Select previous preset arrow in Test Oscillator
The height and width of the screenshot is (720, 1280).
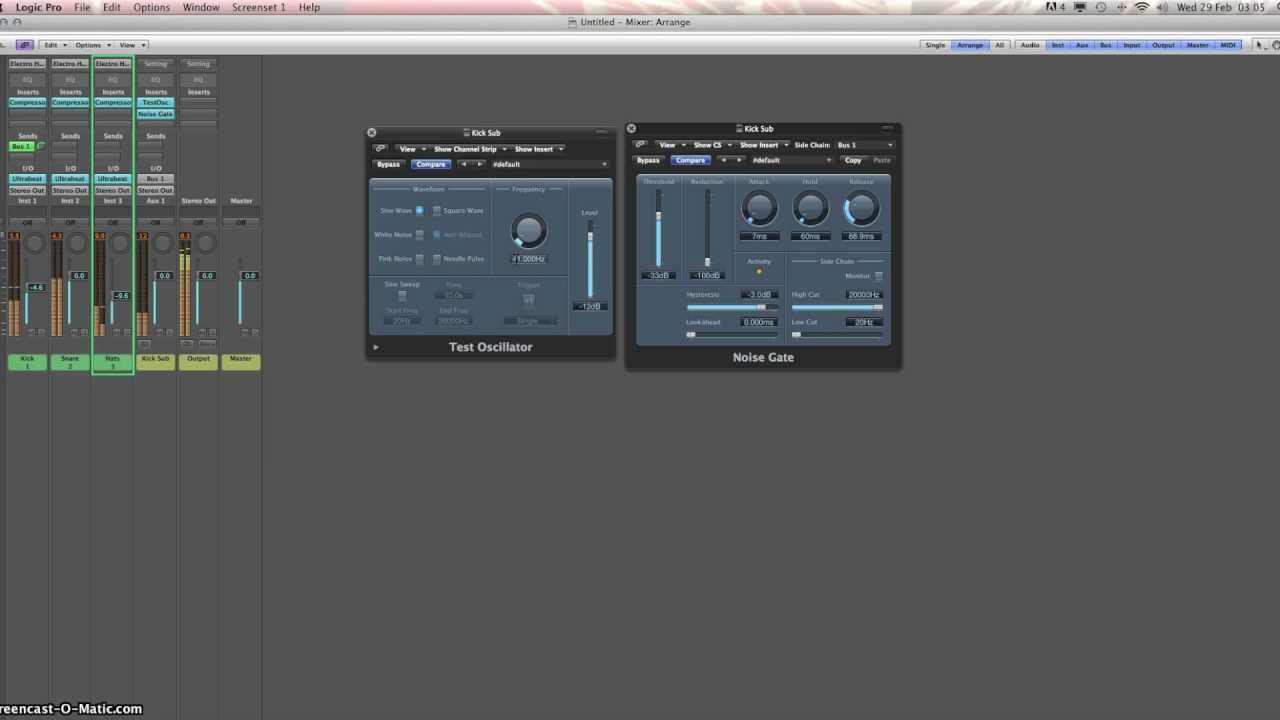463,164
